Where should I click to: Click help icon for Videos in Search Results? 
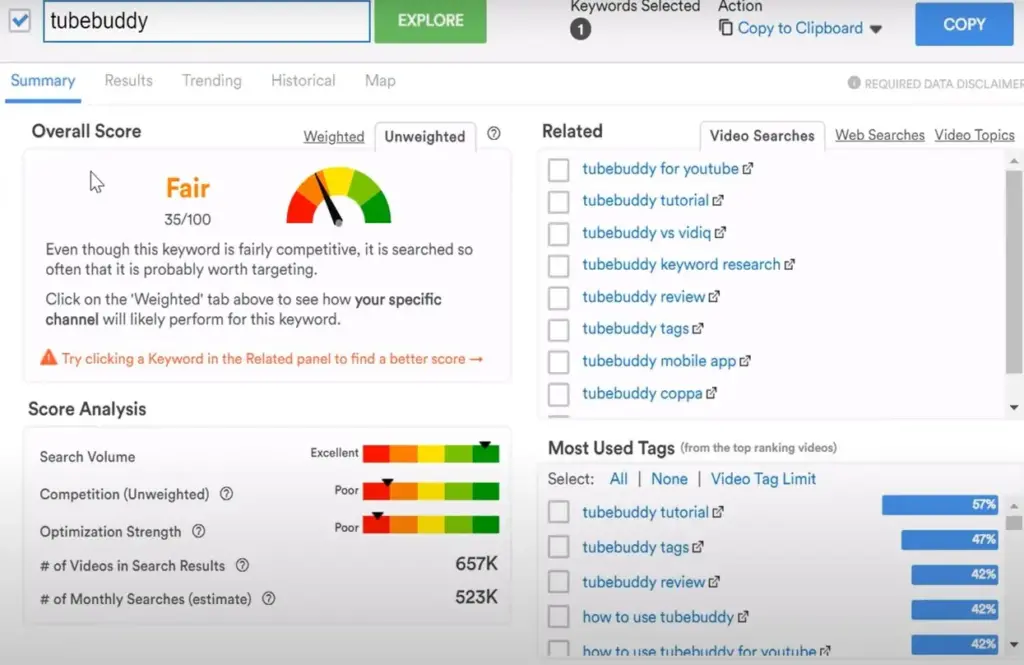coord(242,566)
